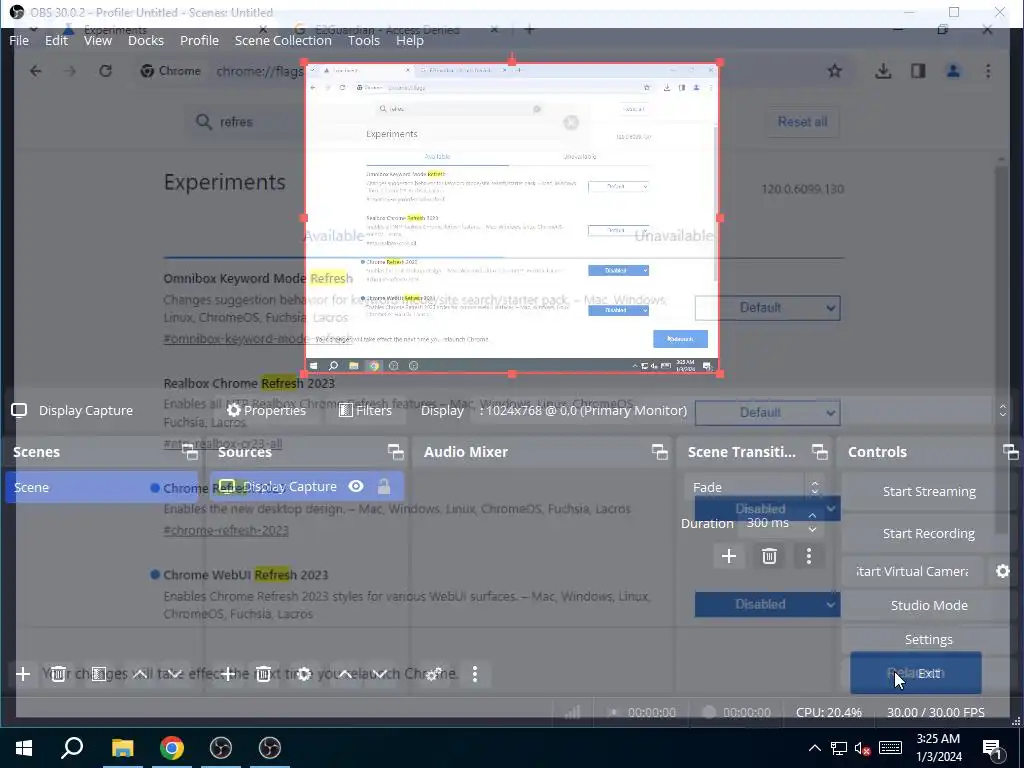Click the preview canvas display capture
This screenshot has width=1024, height=768.
pos(512,218)
